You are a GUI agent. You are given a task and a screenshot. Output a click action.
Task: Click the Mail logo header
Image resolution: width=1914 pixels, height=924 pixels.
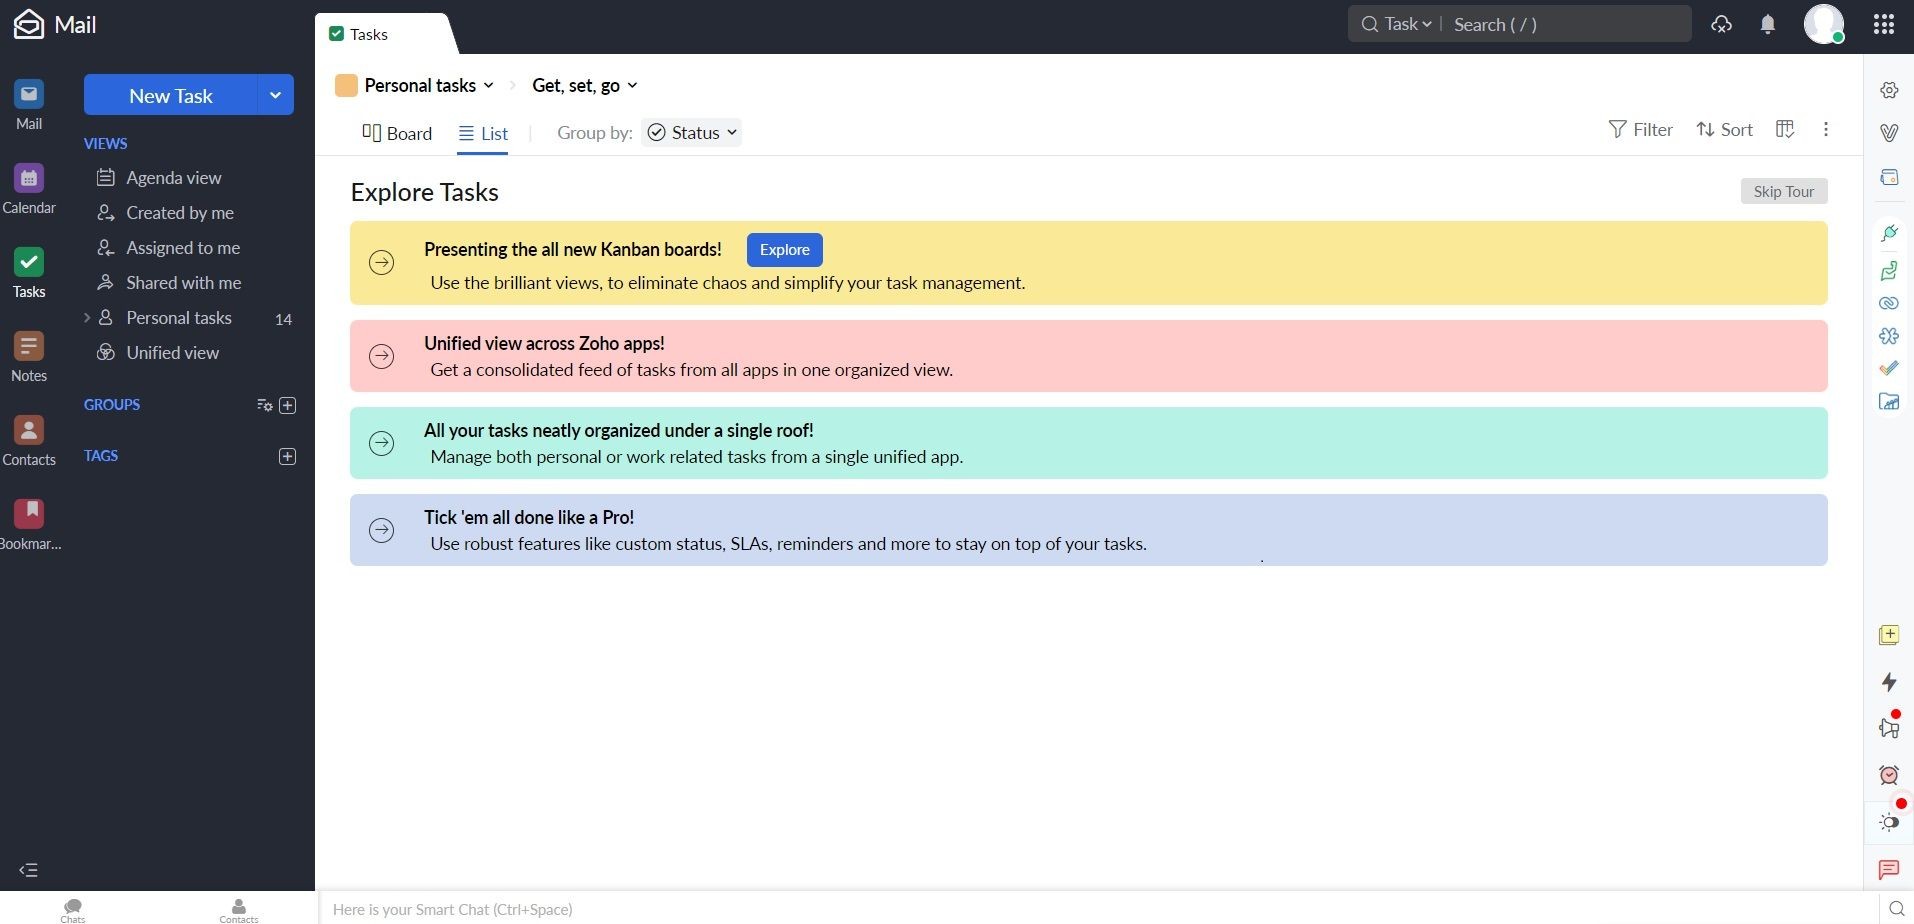(x=55, y=24)
